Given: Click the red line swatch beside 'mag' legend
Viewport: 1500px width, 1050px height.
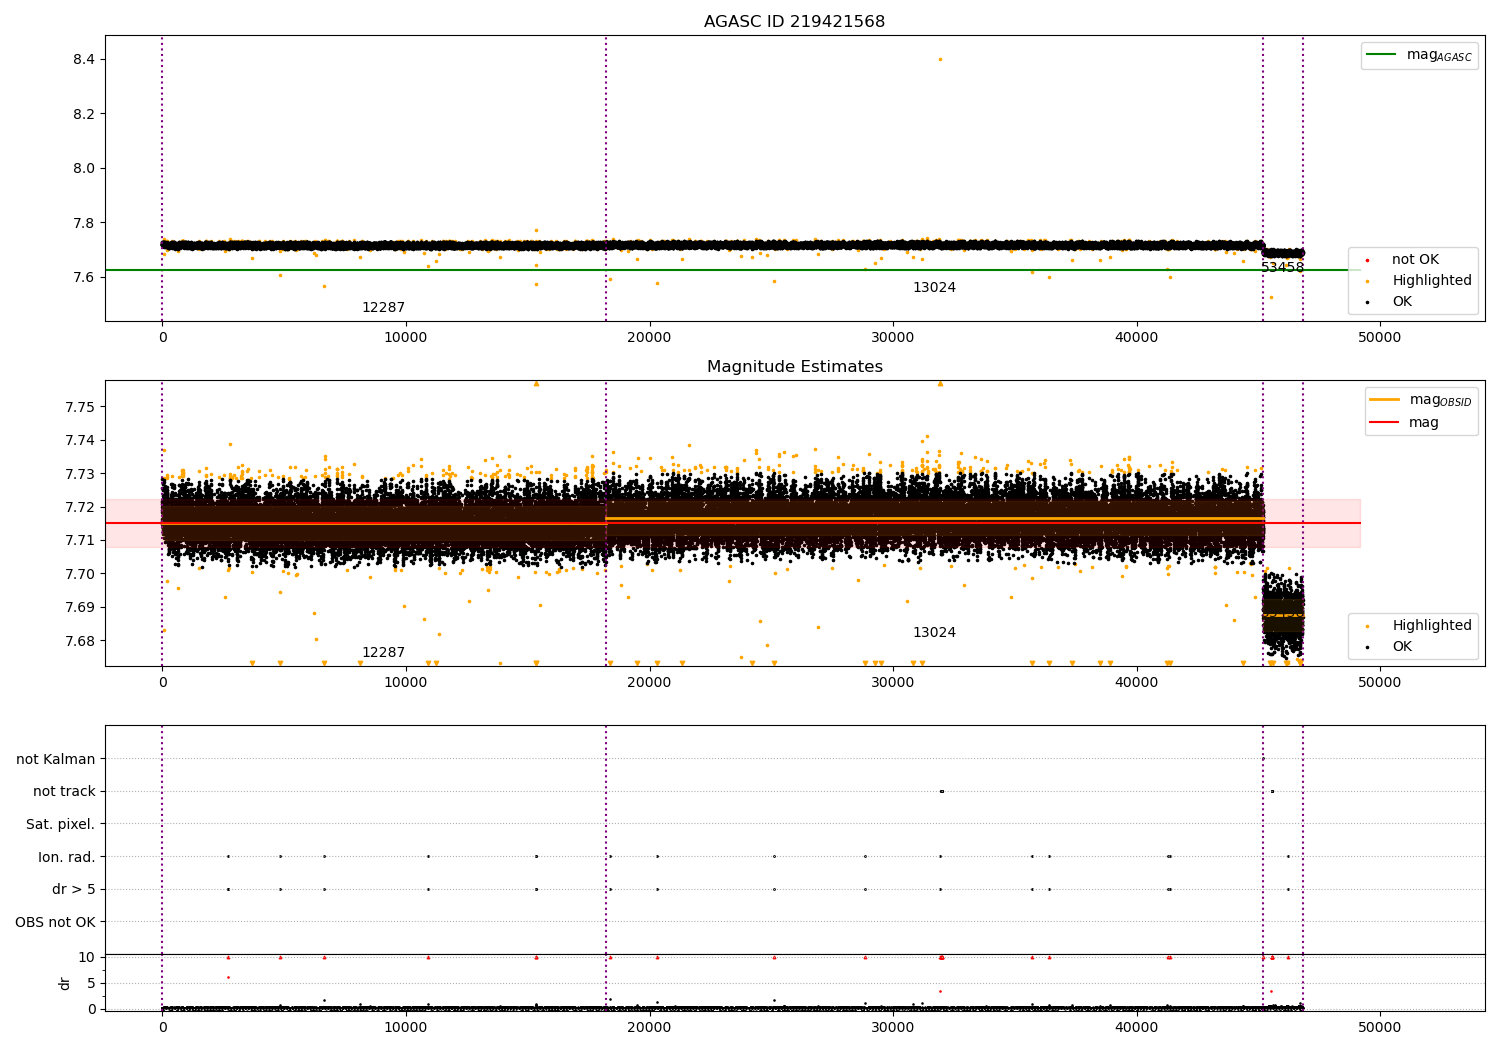Looking at the screenshot, I should coord(1386,422).
